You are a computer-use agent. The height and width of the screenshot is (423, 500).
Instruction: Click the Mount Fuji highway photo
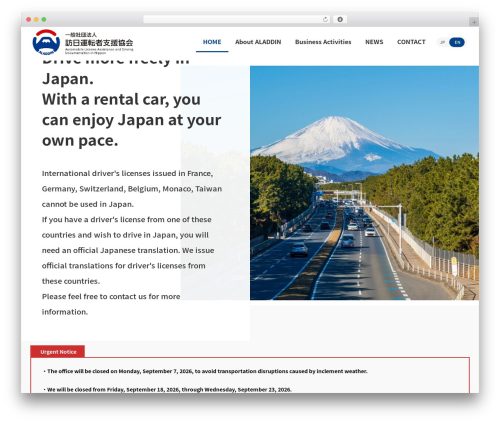click(364, 183)
